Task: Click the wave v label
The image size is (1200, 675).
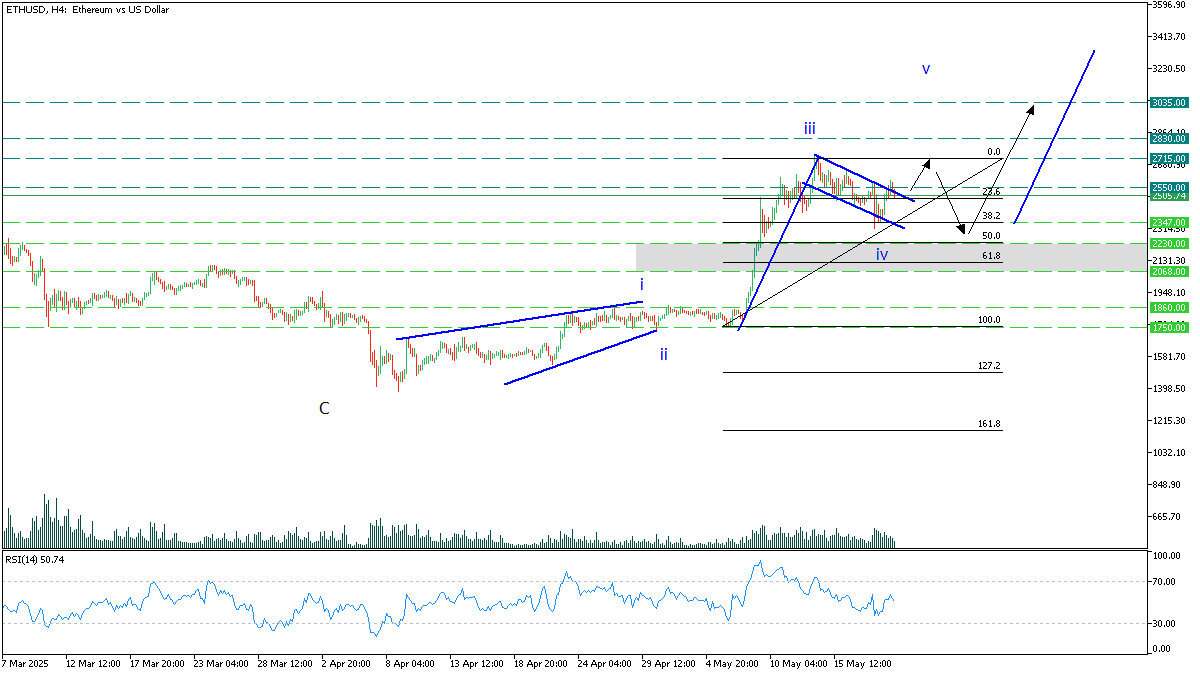Action: (x=926, y=70)
